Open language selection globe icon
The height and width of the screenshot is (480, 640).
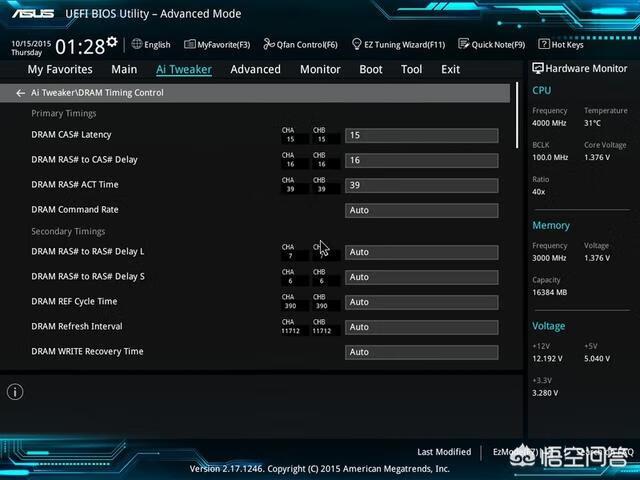(136, 44)
